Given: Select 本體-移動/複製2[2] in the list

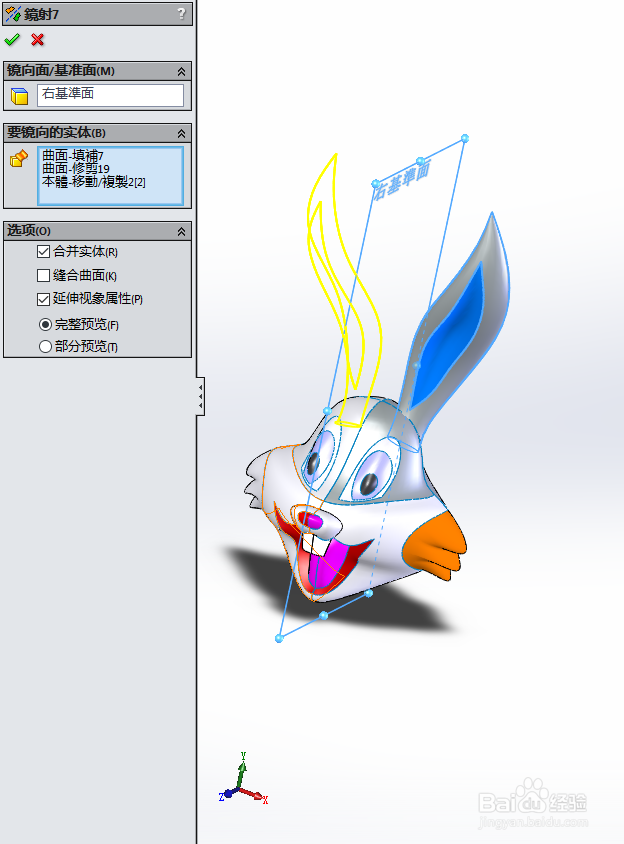Looking at the screenshot, I should [x=94, y=182].
